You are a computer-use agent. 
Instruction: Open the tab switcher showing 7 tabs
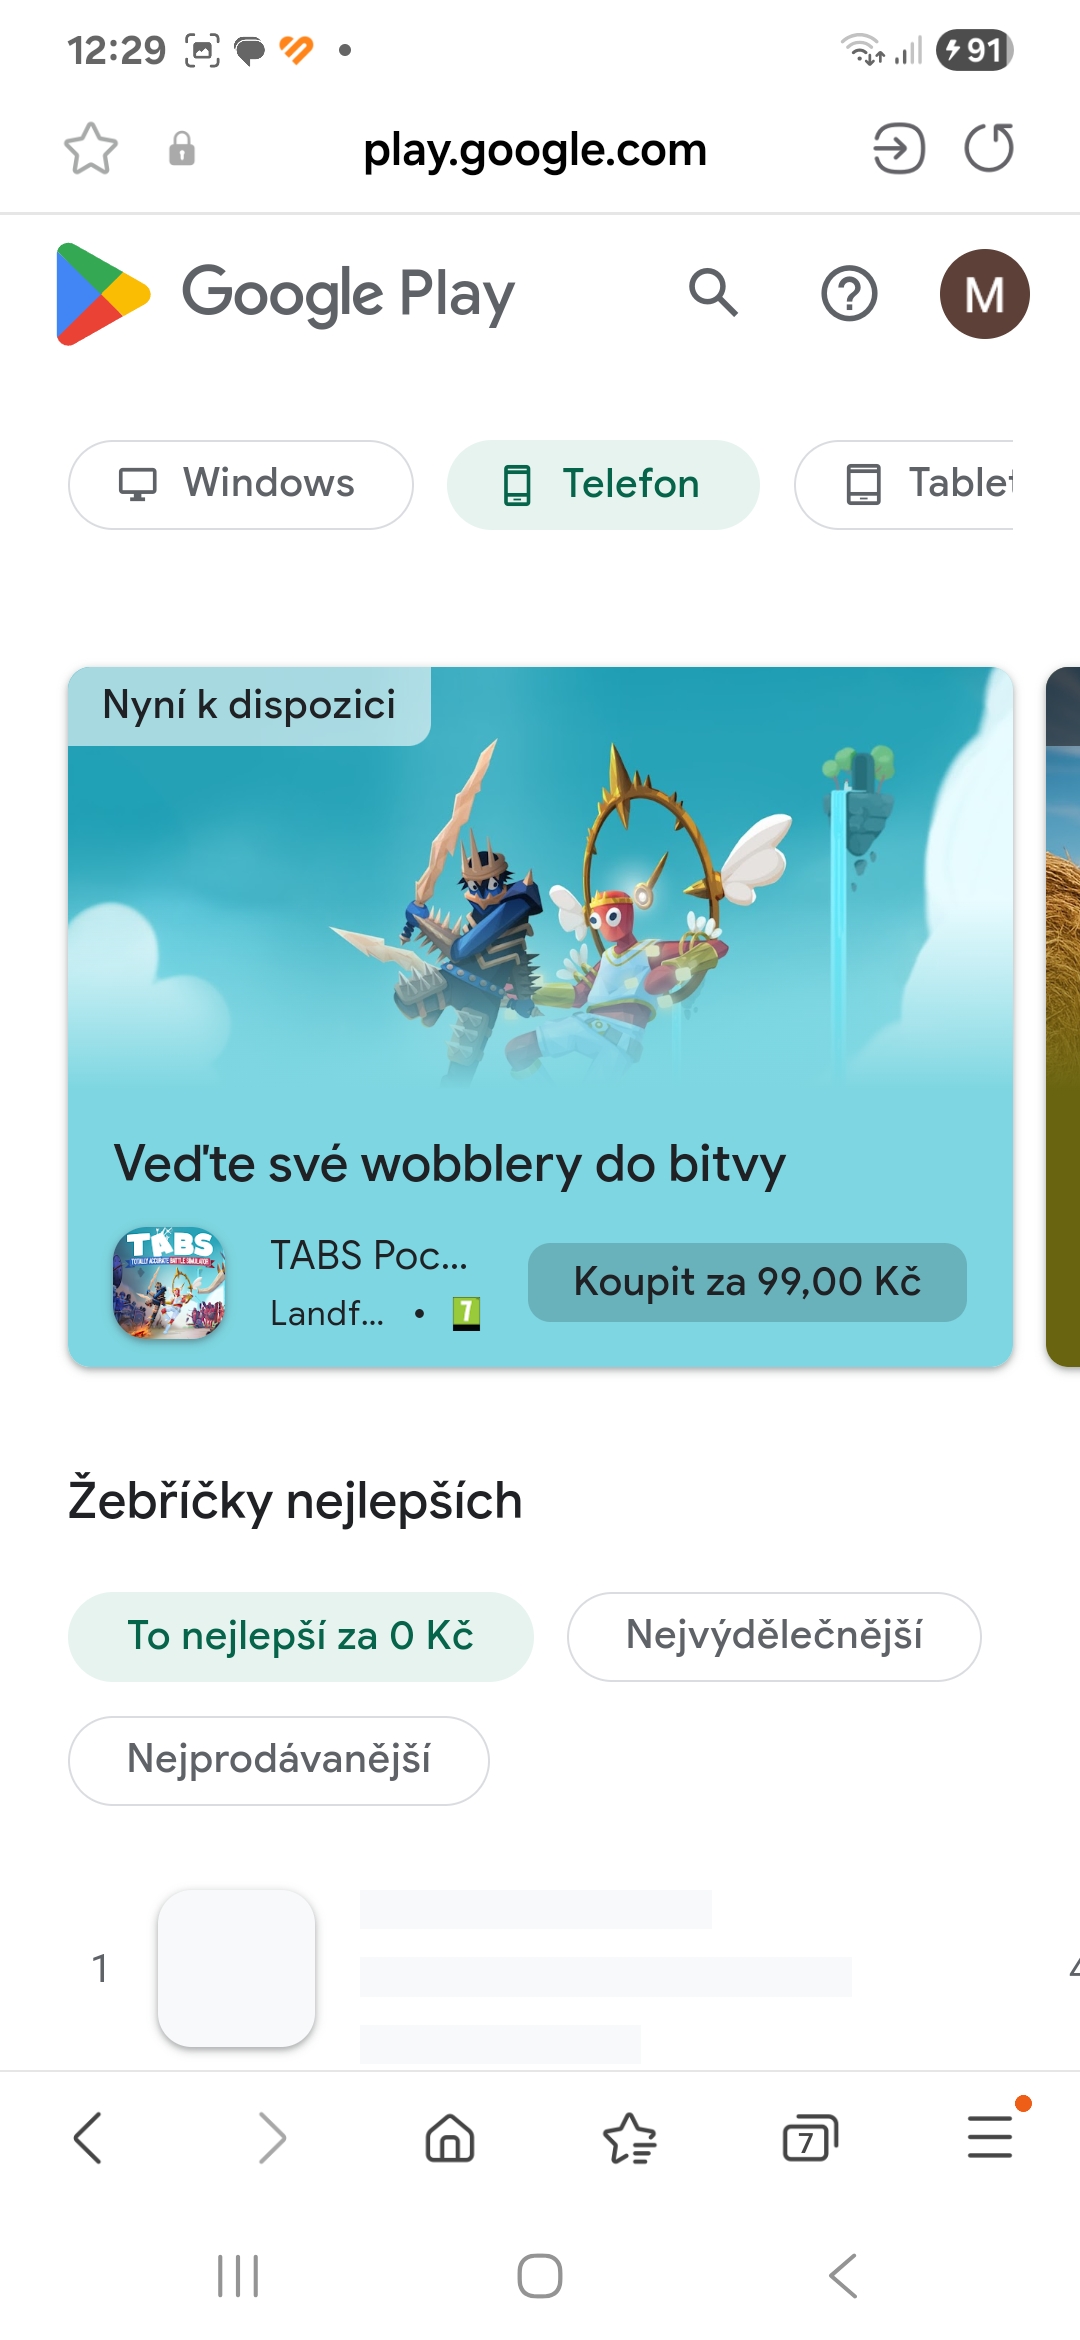pos(810,2139)
